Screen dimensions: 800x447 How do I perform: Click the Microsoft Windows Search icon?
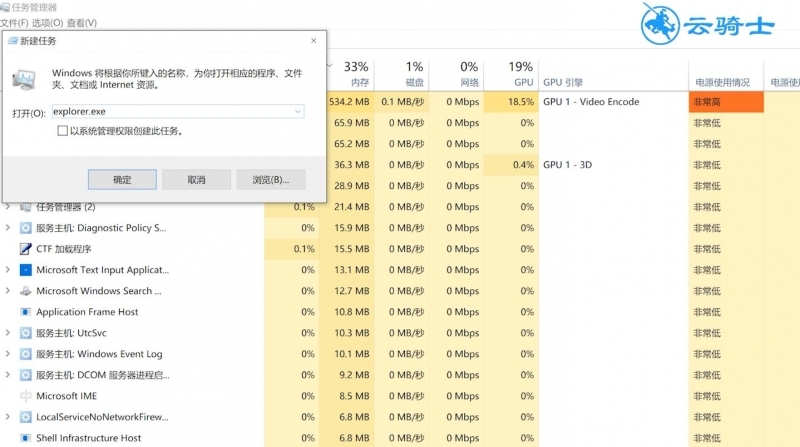[25, 291]
